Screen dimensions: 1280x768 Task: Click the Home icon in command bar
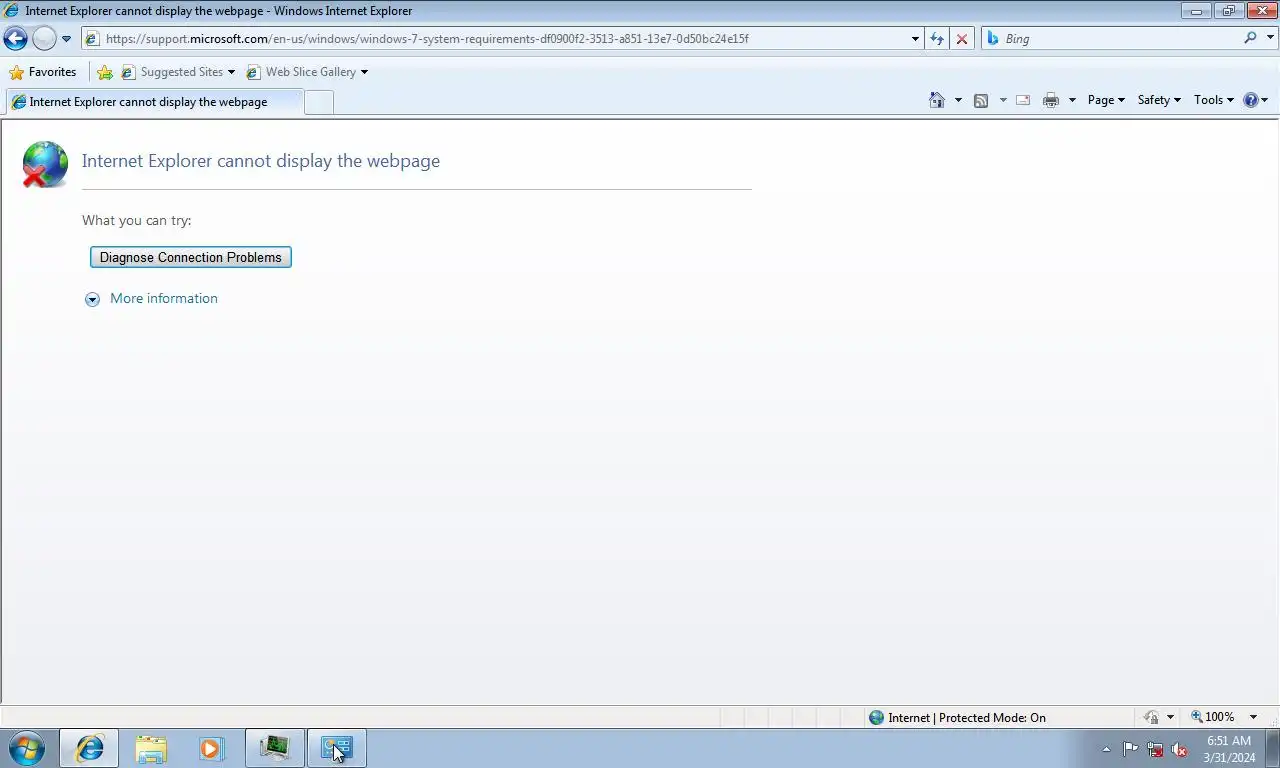(x=937, y=100)
